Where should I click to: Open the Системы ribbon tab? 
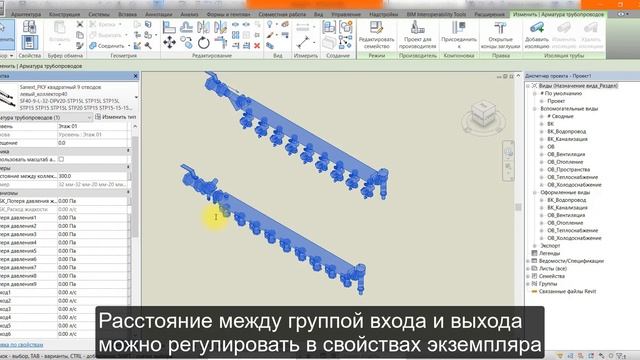tap(99, 14)
